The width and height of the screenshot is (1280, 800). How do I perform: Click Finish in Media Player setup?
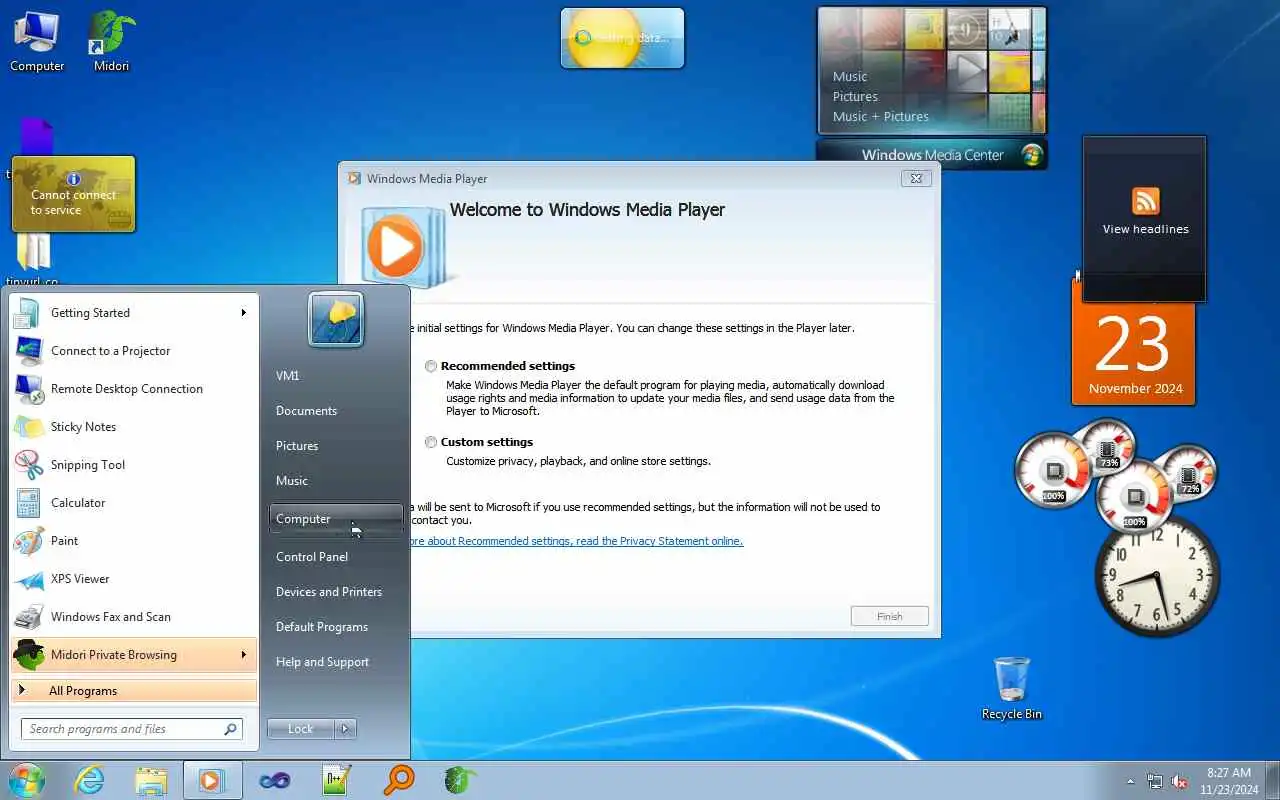click(x=889, y=616)
